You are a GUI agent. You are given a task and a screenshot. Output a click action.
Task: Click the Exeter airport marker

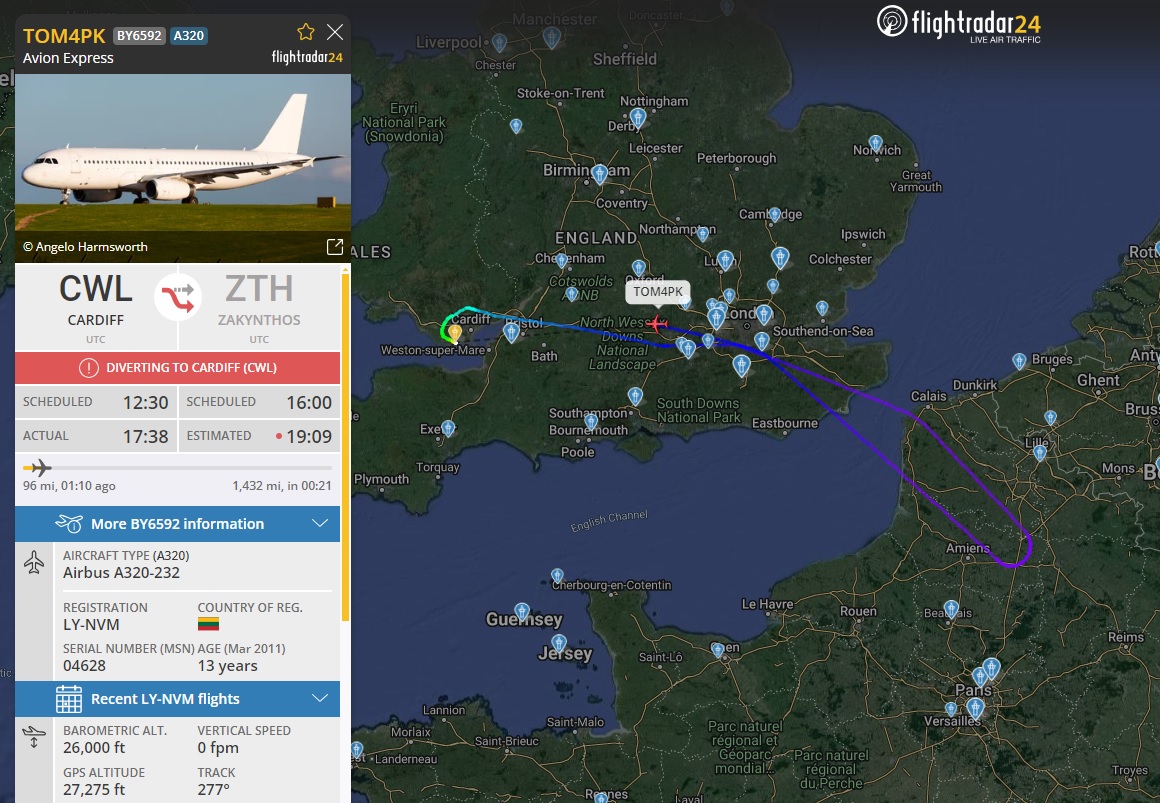tap(448, 429)
